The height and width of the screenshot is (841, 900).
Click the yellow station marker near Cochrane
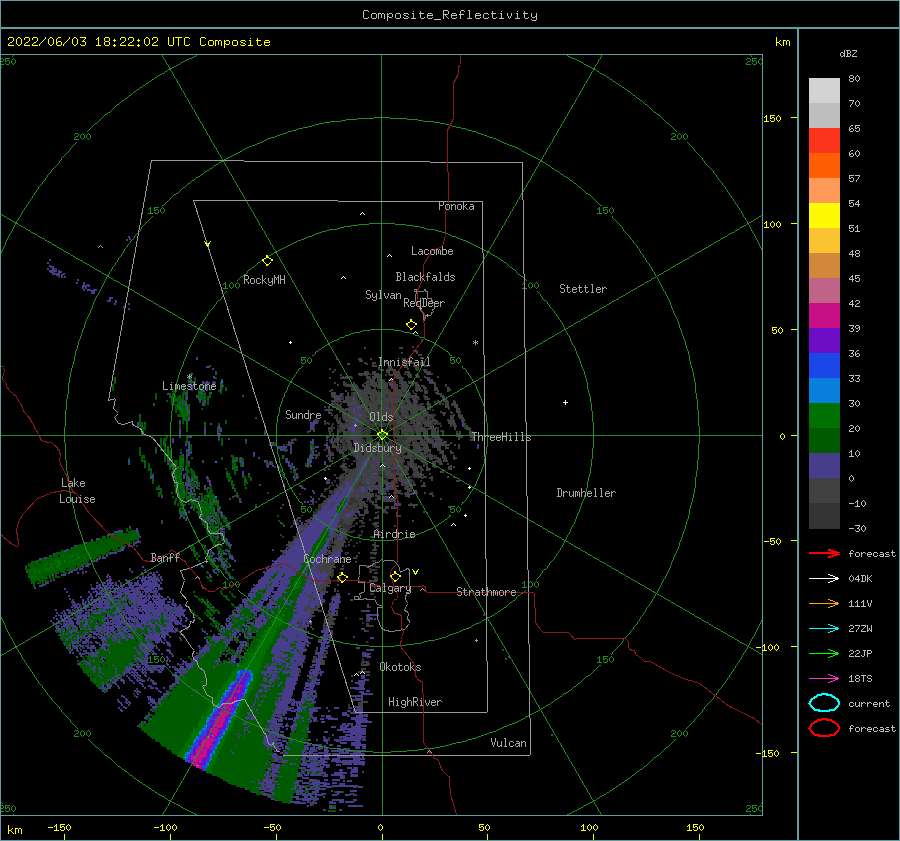(x=343, y=577)
